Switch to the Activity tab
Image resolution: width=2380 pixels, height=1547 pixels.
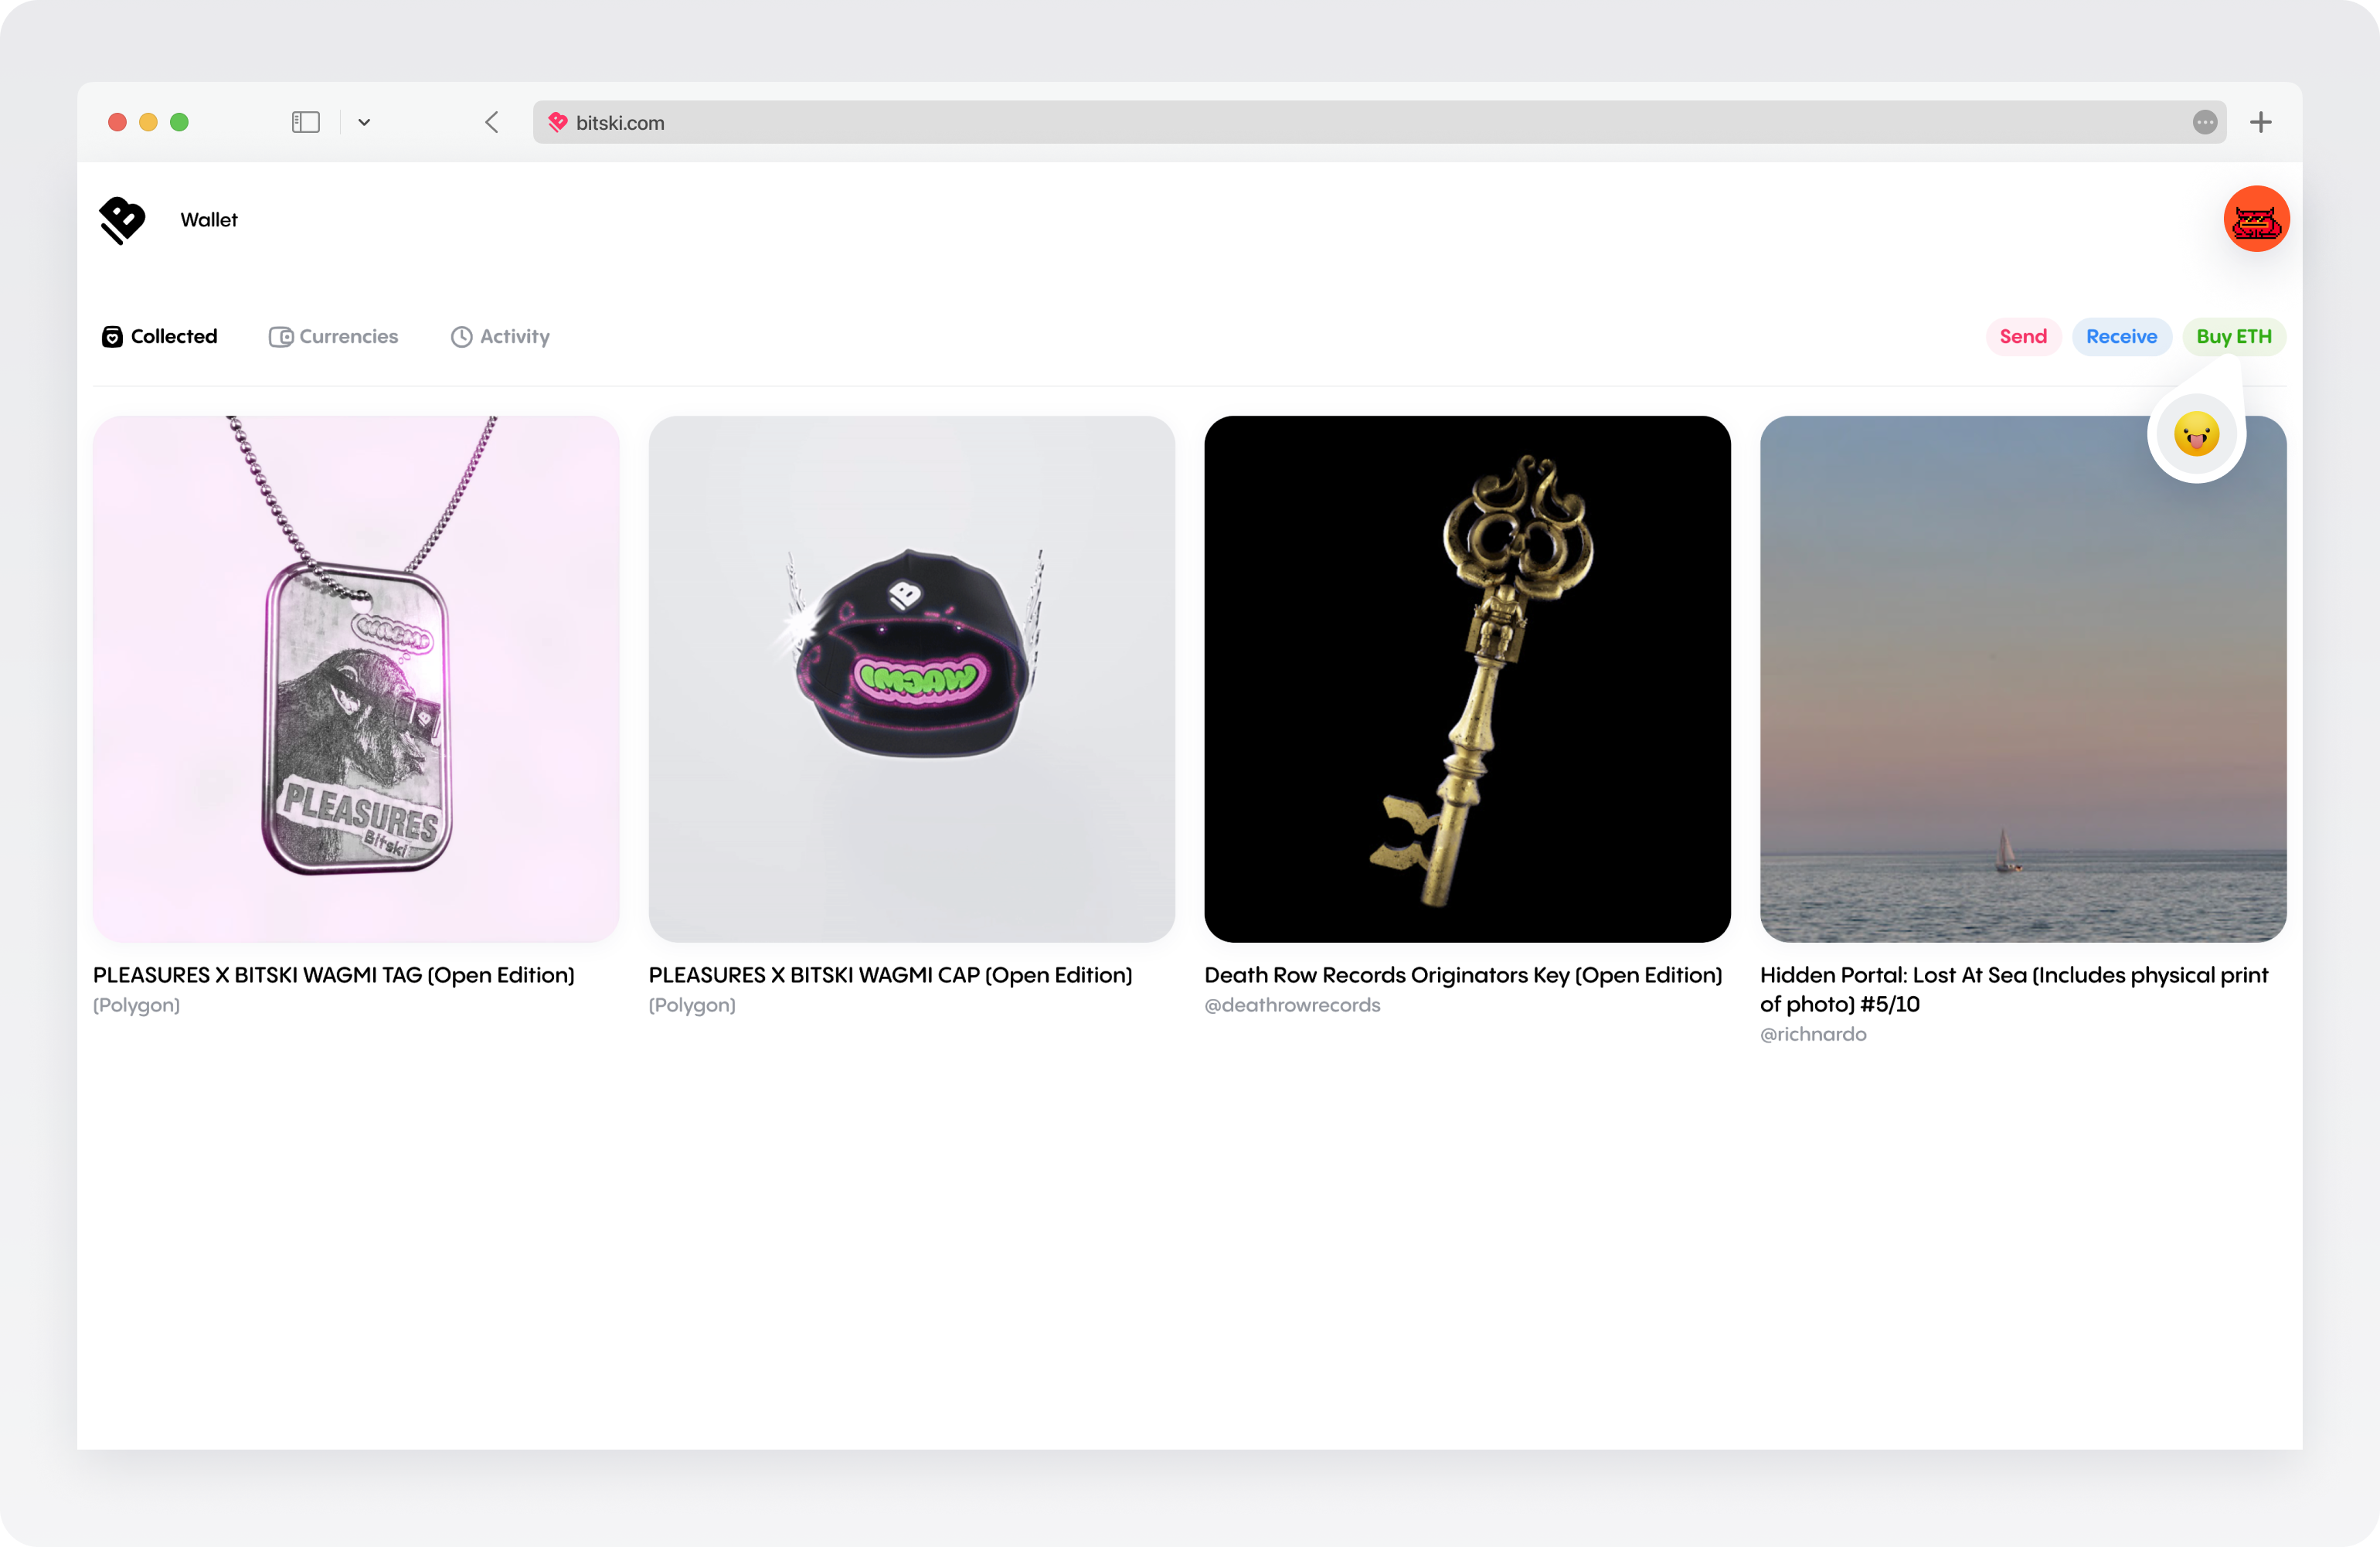pos(500,337)
